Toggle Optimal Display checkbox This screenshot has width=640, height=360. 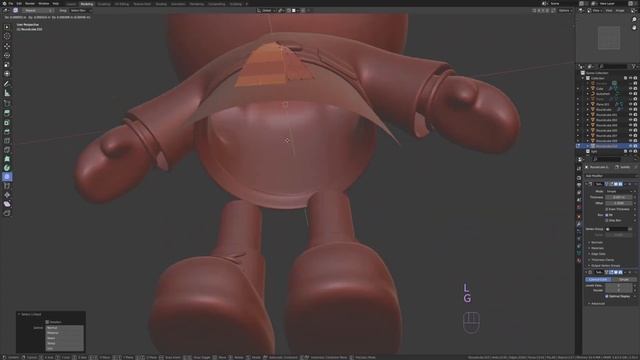[607, 296]
